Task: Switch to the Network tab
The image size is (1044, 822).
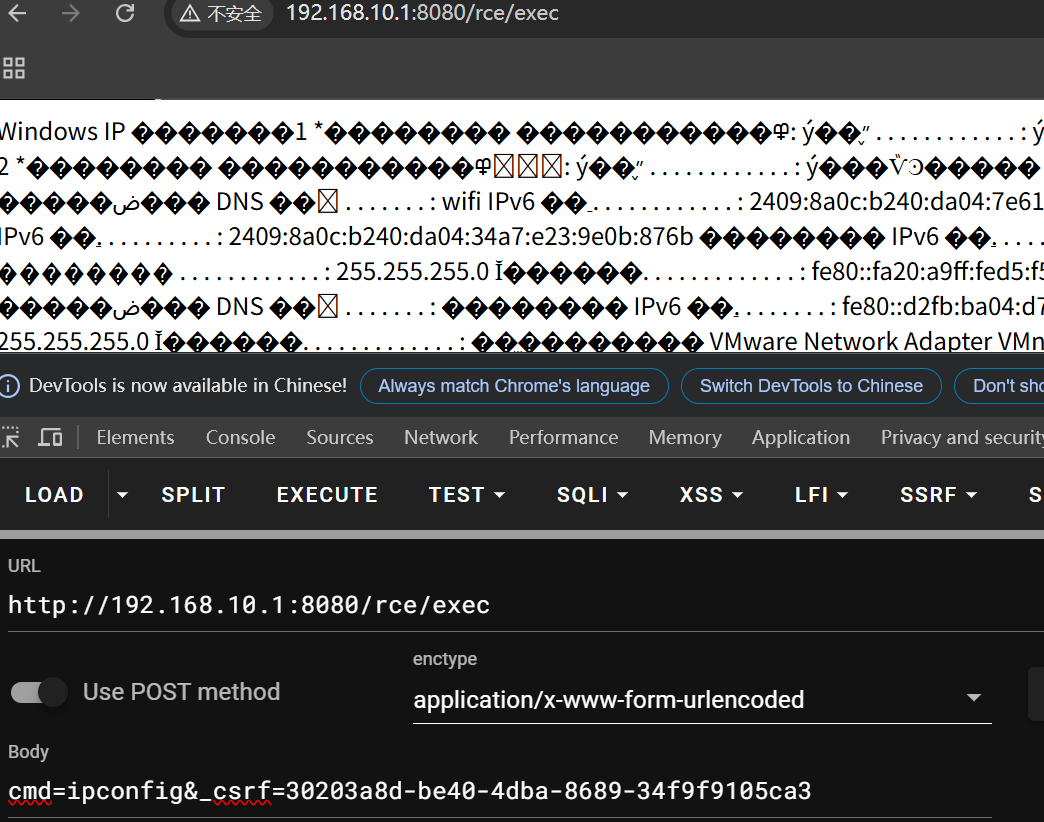Action: point(441,437)
